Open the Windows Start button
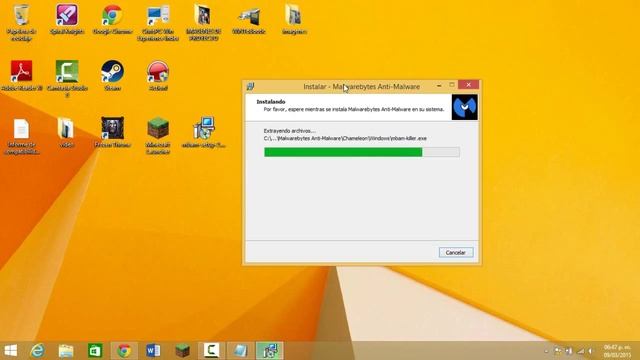 coord(11,351)
